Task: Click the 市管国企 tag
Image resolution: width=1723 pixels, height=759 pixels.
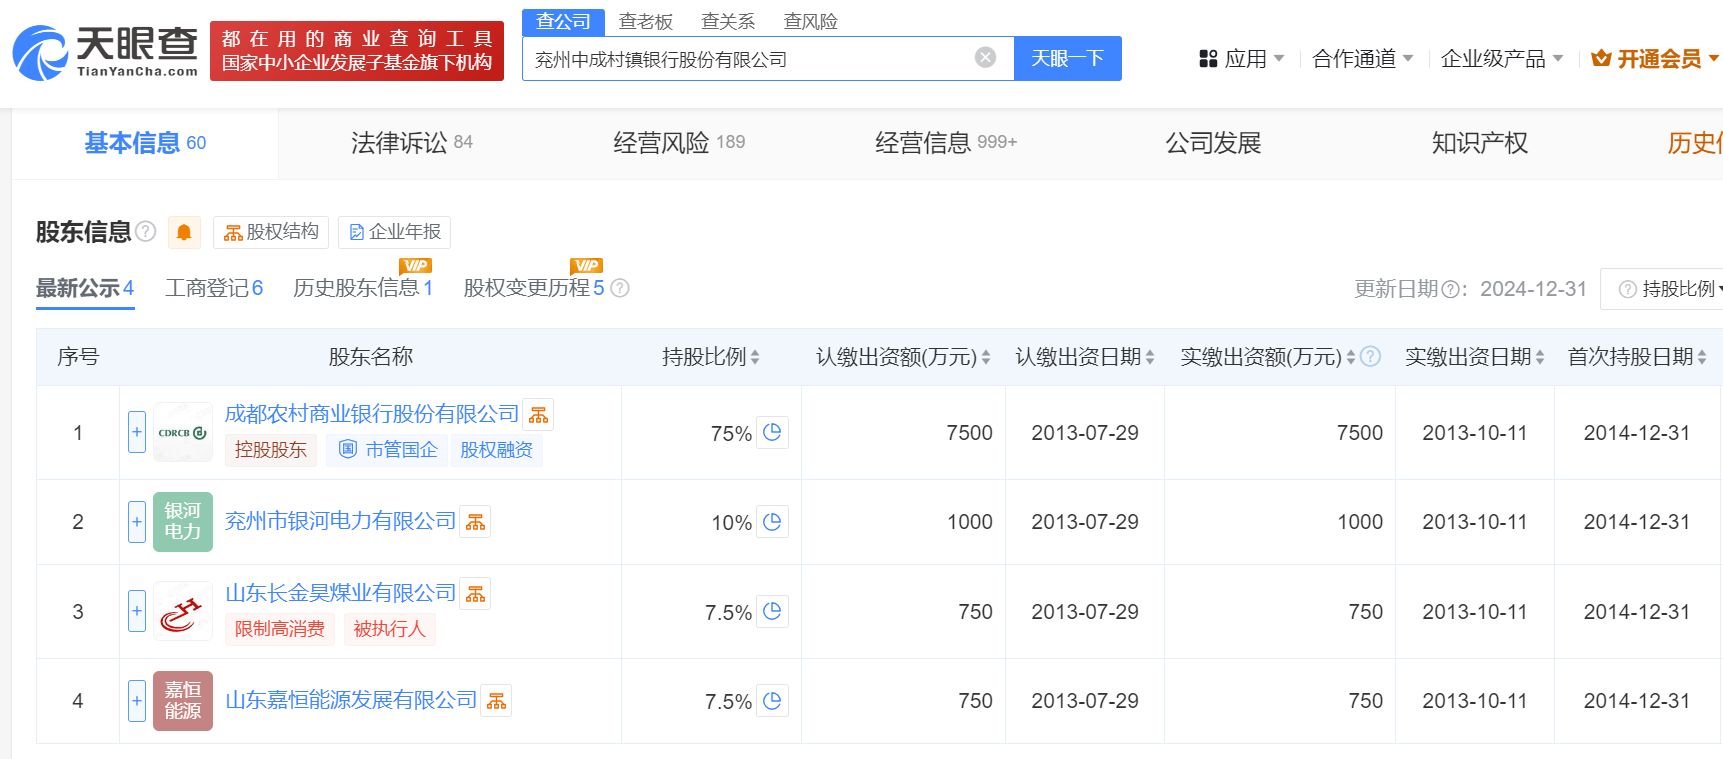Action: click(x=388, y=450)
